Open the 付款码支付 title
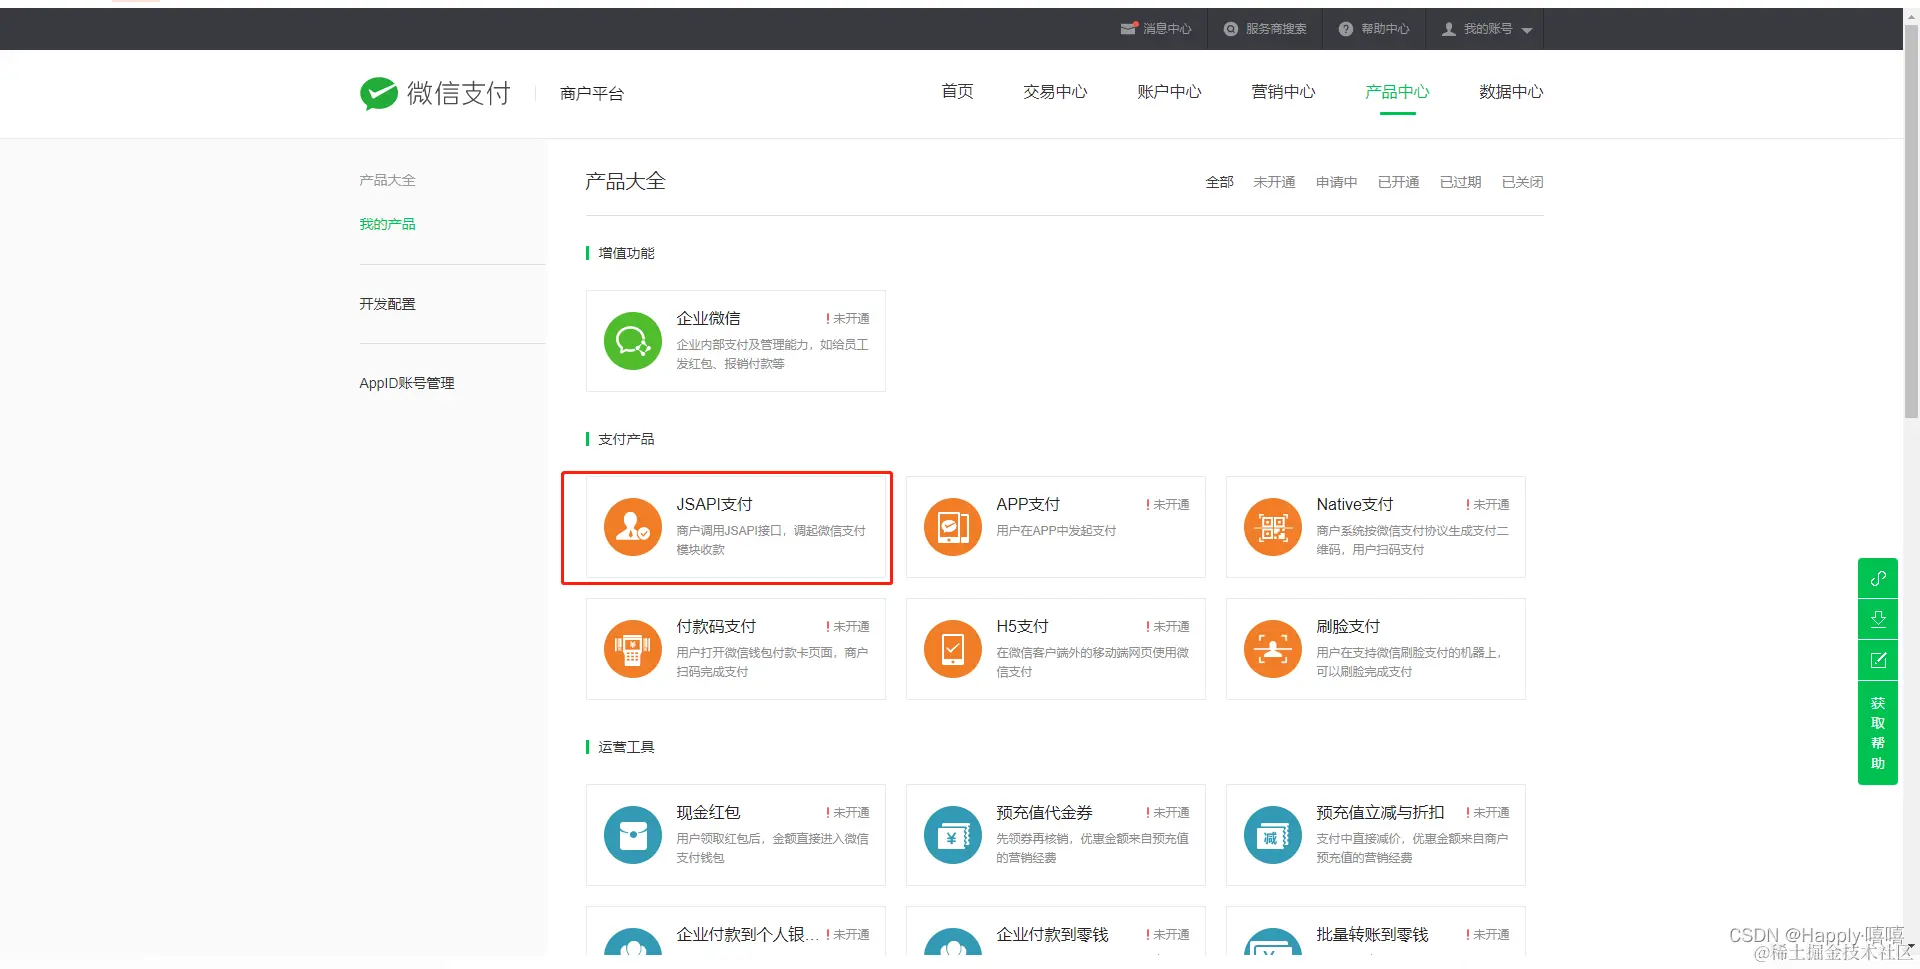Viewport: 1920px width, 969px height. pyautogui.click(x=716, y=627)
